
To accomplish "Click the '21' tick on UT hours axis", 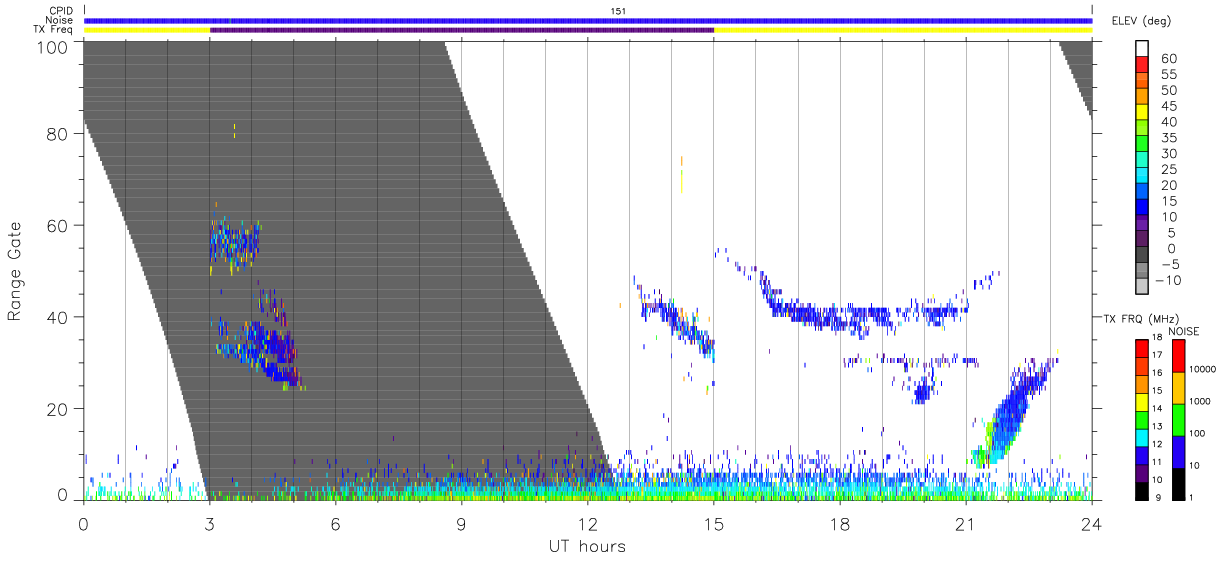I will pyautogui.click(x=966, y=523).
